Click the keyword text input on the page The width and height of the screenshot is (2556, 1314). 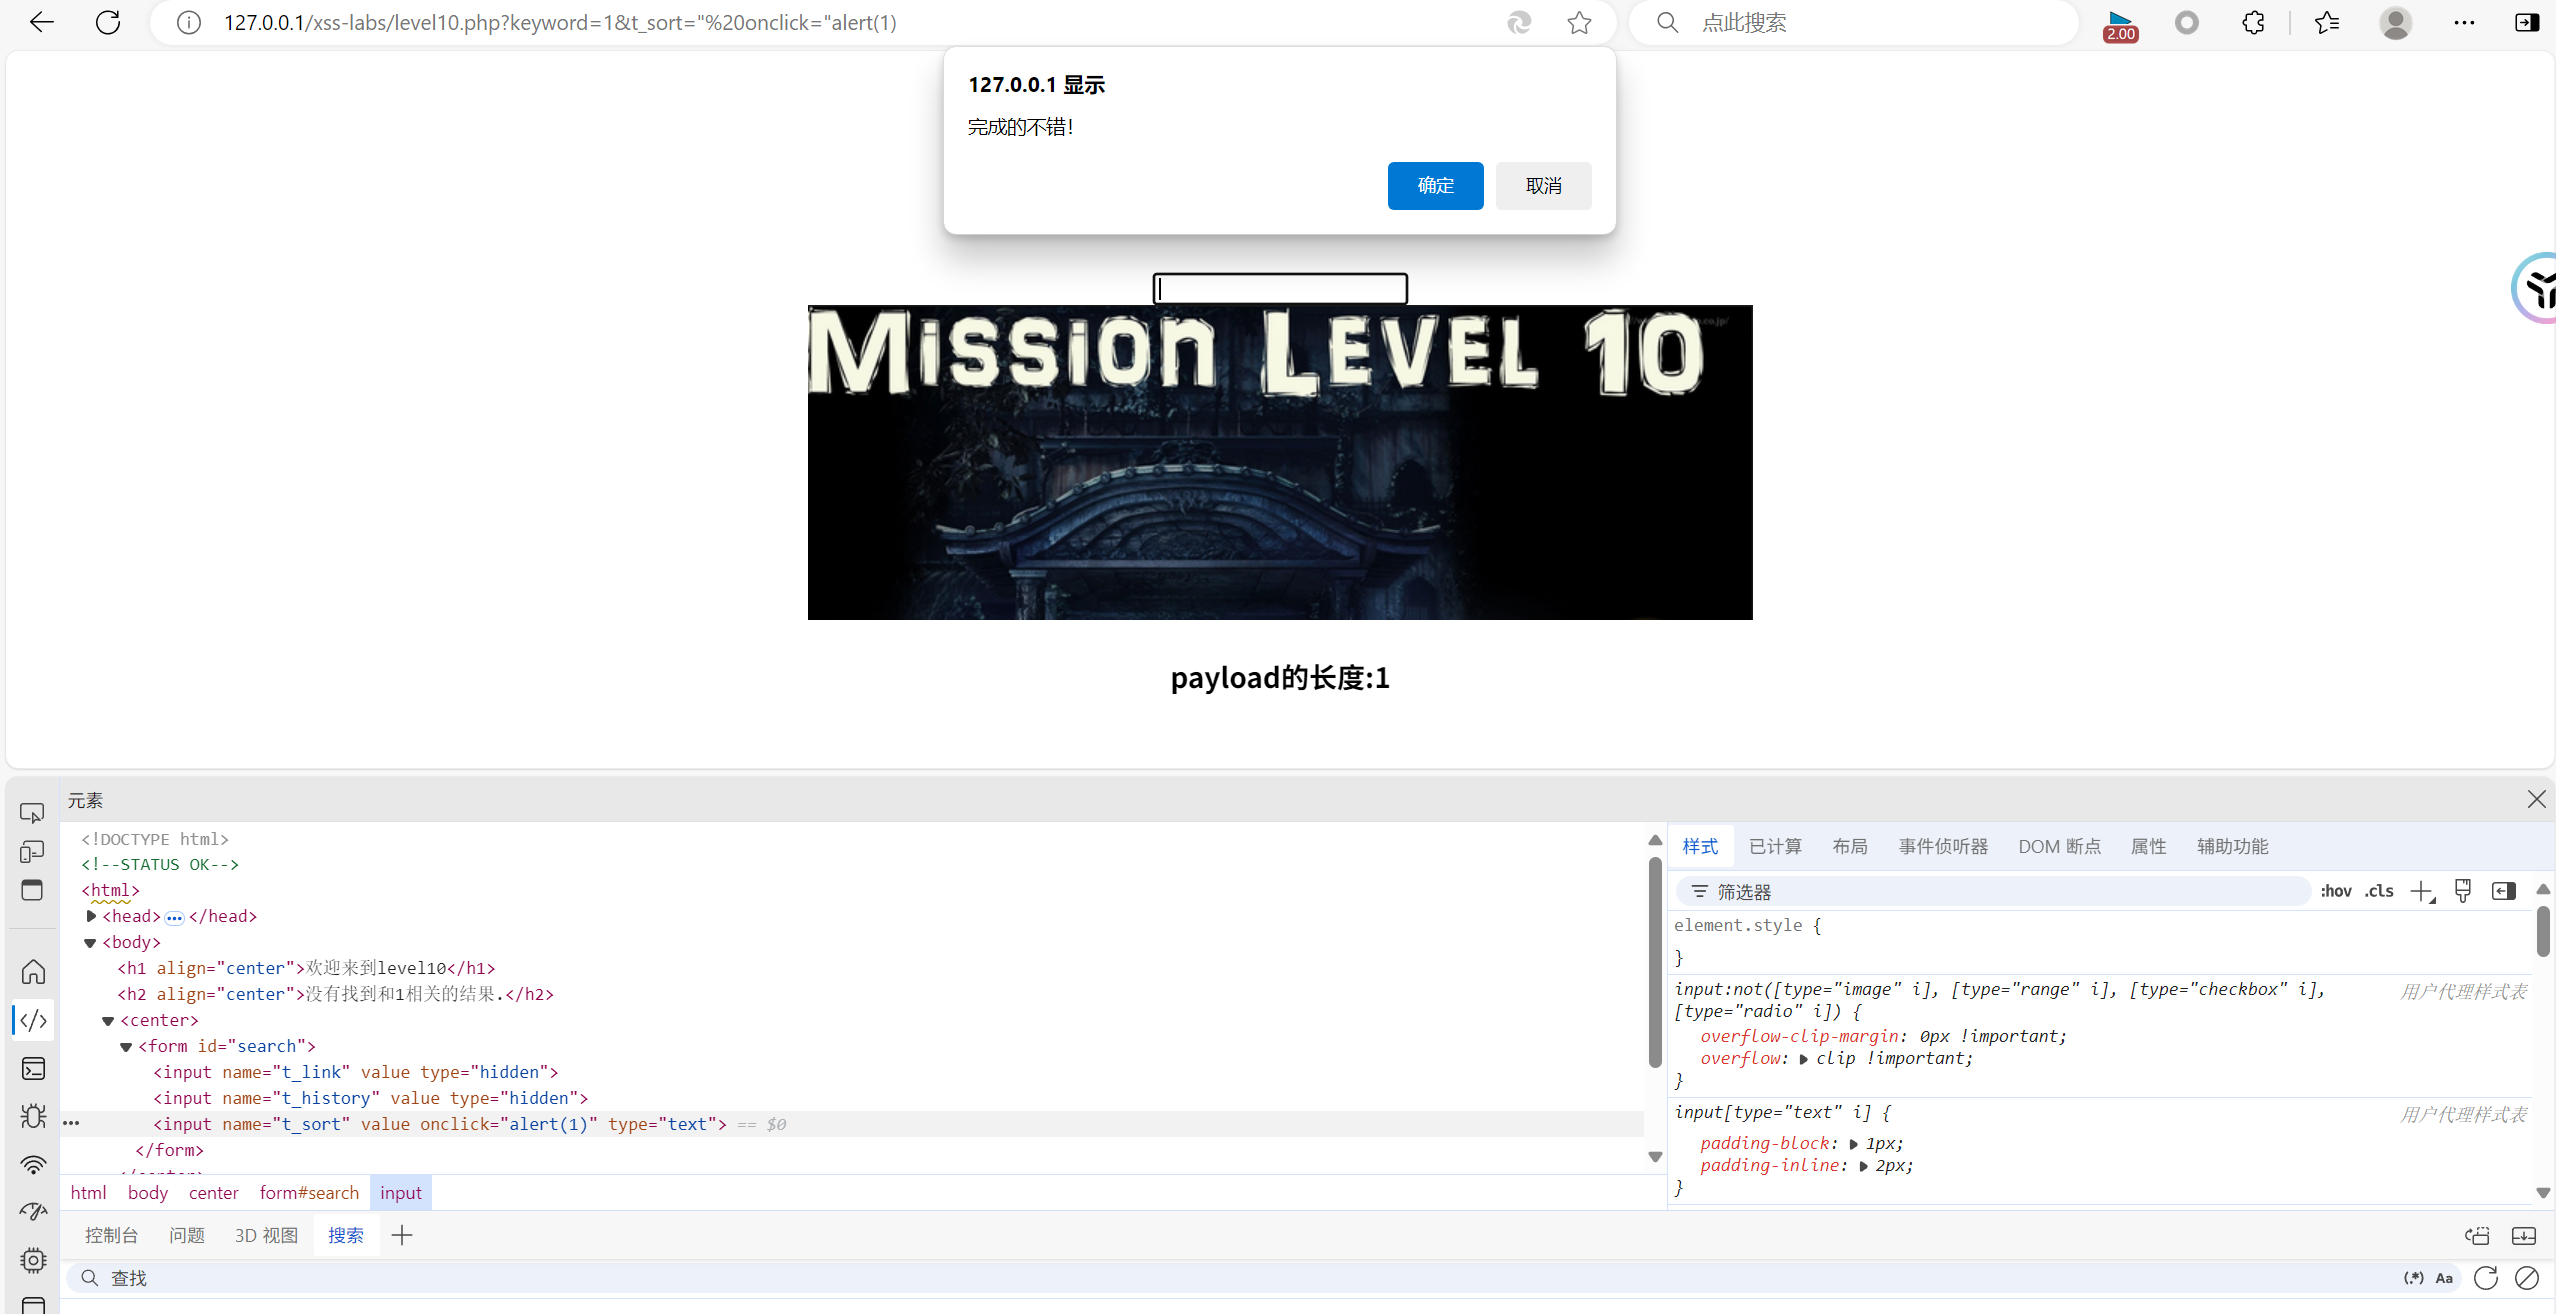1279,288
